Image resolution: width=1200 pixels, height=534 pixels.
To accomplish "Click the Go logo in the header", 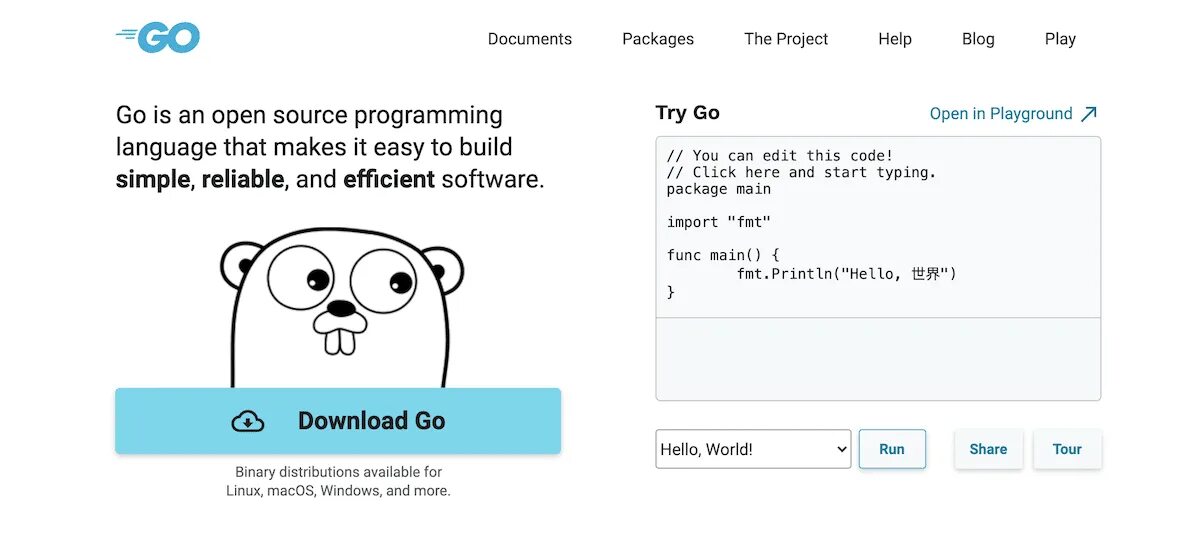I will 158,37.
